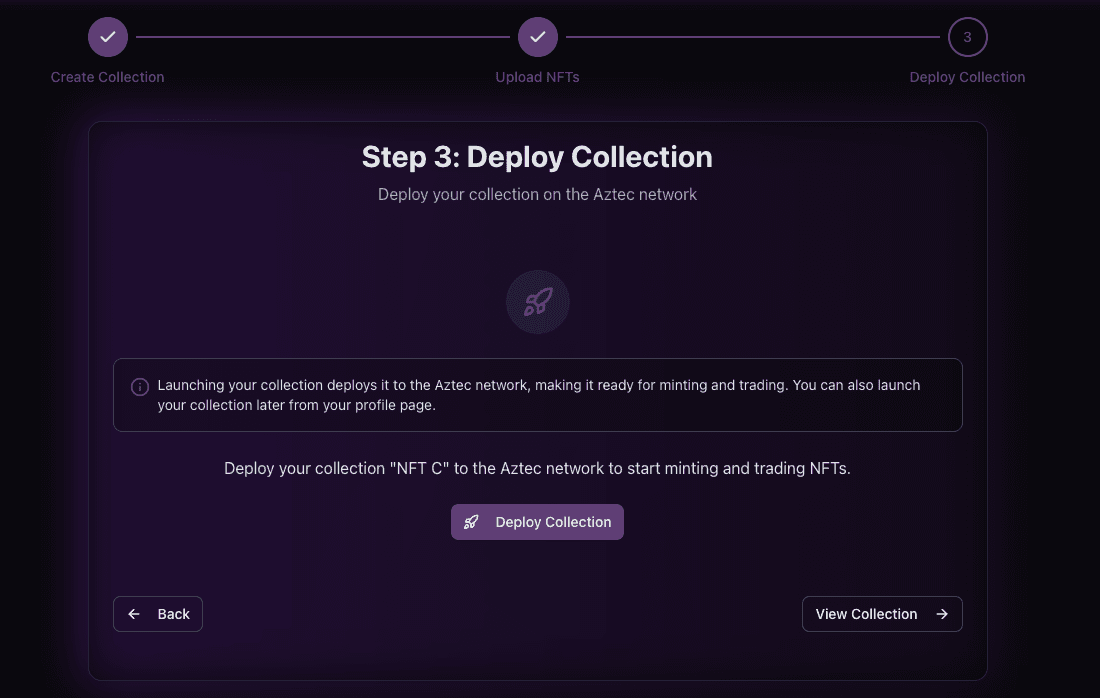Go back using the Back button
This screenshot has width=1100, height=698.
(157, 613)
